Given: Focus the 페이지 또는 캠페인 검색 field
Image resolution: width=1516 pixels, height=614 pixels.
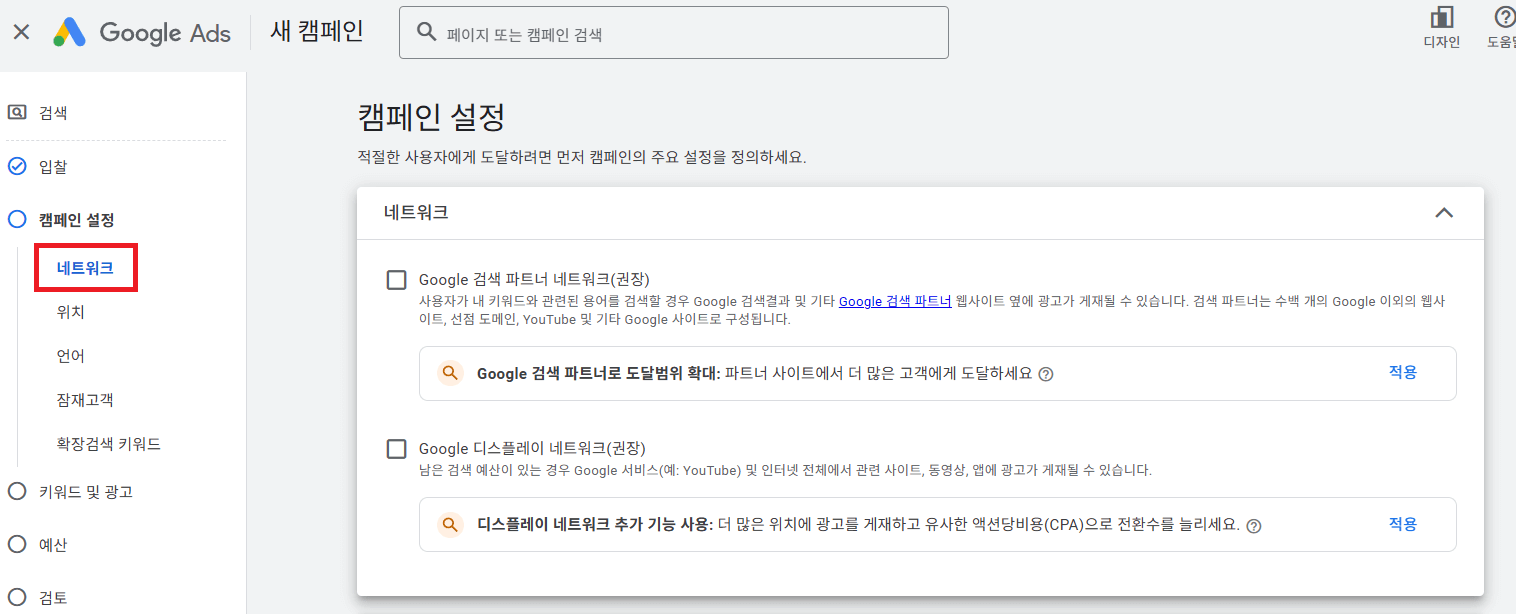Looking at the screenshot, I should pyautogui.click(x=673, y=33).
